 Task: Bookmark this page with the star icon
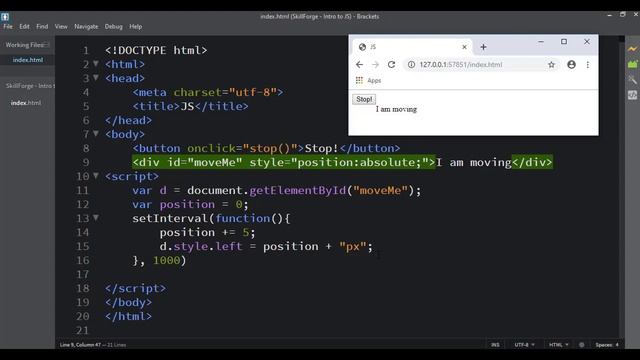coord(551,64)
